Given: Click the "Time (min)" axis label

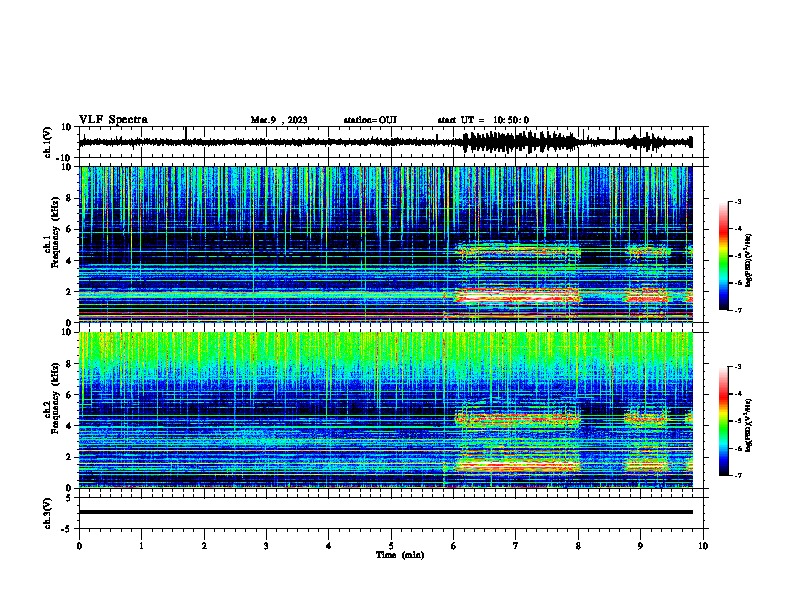Looking at the screenshot, I should pos(400,555).
